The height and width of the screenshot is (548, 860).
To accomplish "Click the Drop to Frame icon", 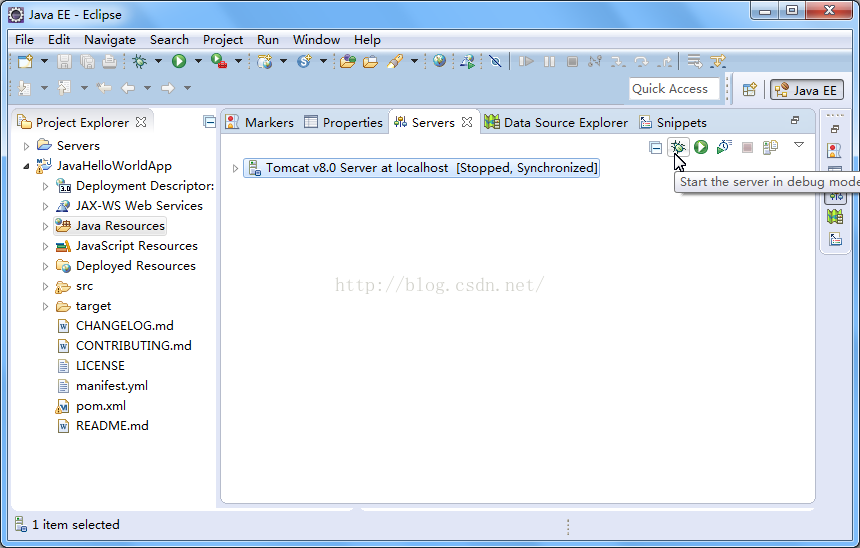I will coord(694,61).
